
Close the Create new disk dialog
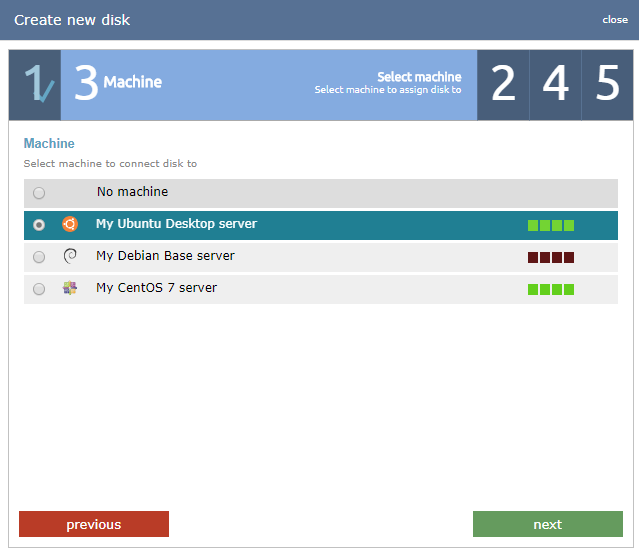[x=615, y=20]
